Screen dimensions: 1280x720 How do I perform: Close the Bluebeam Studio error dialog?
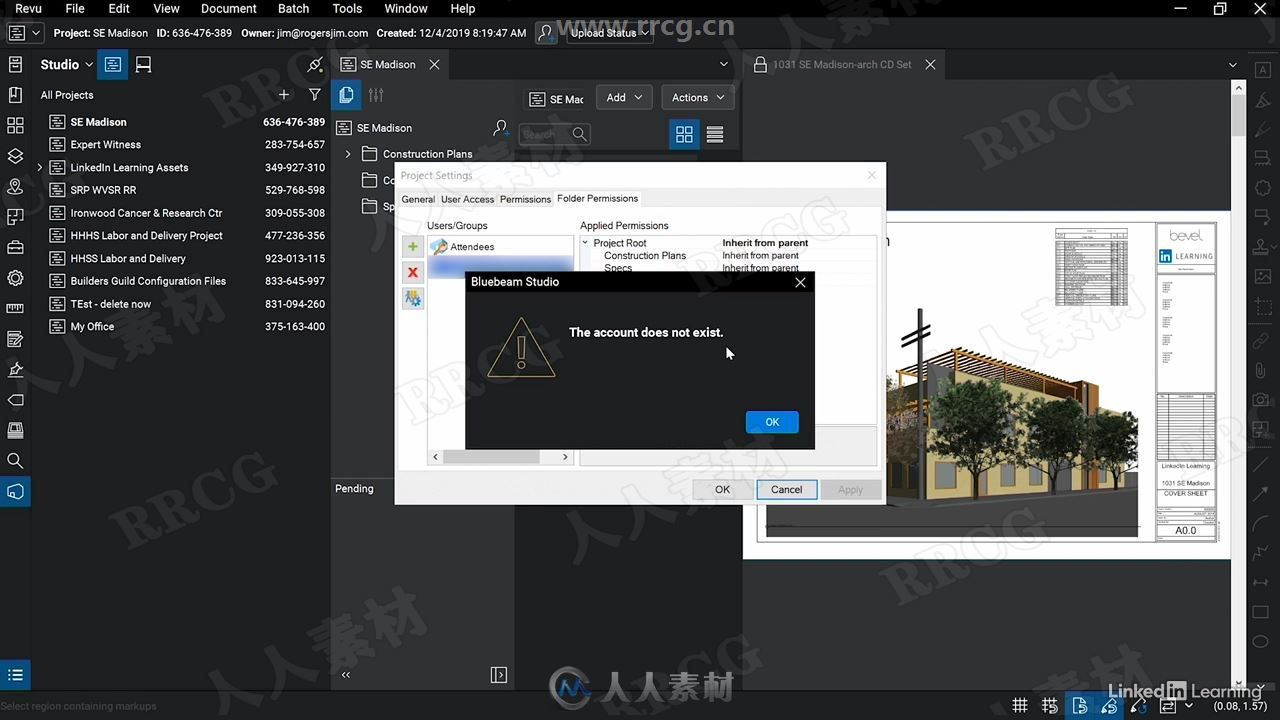(800, 283)
